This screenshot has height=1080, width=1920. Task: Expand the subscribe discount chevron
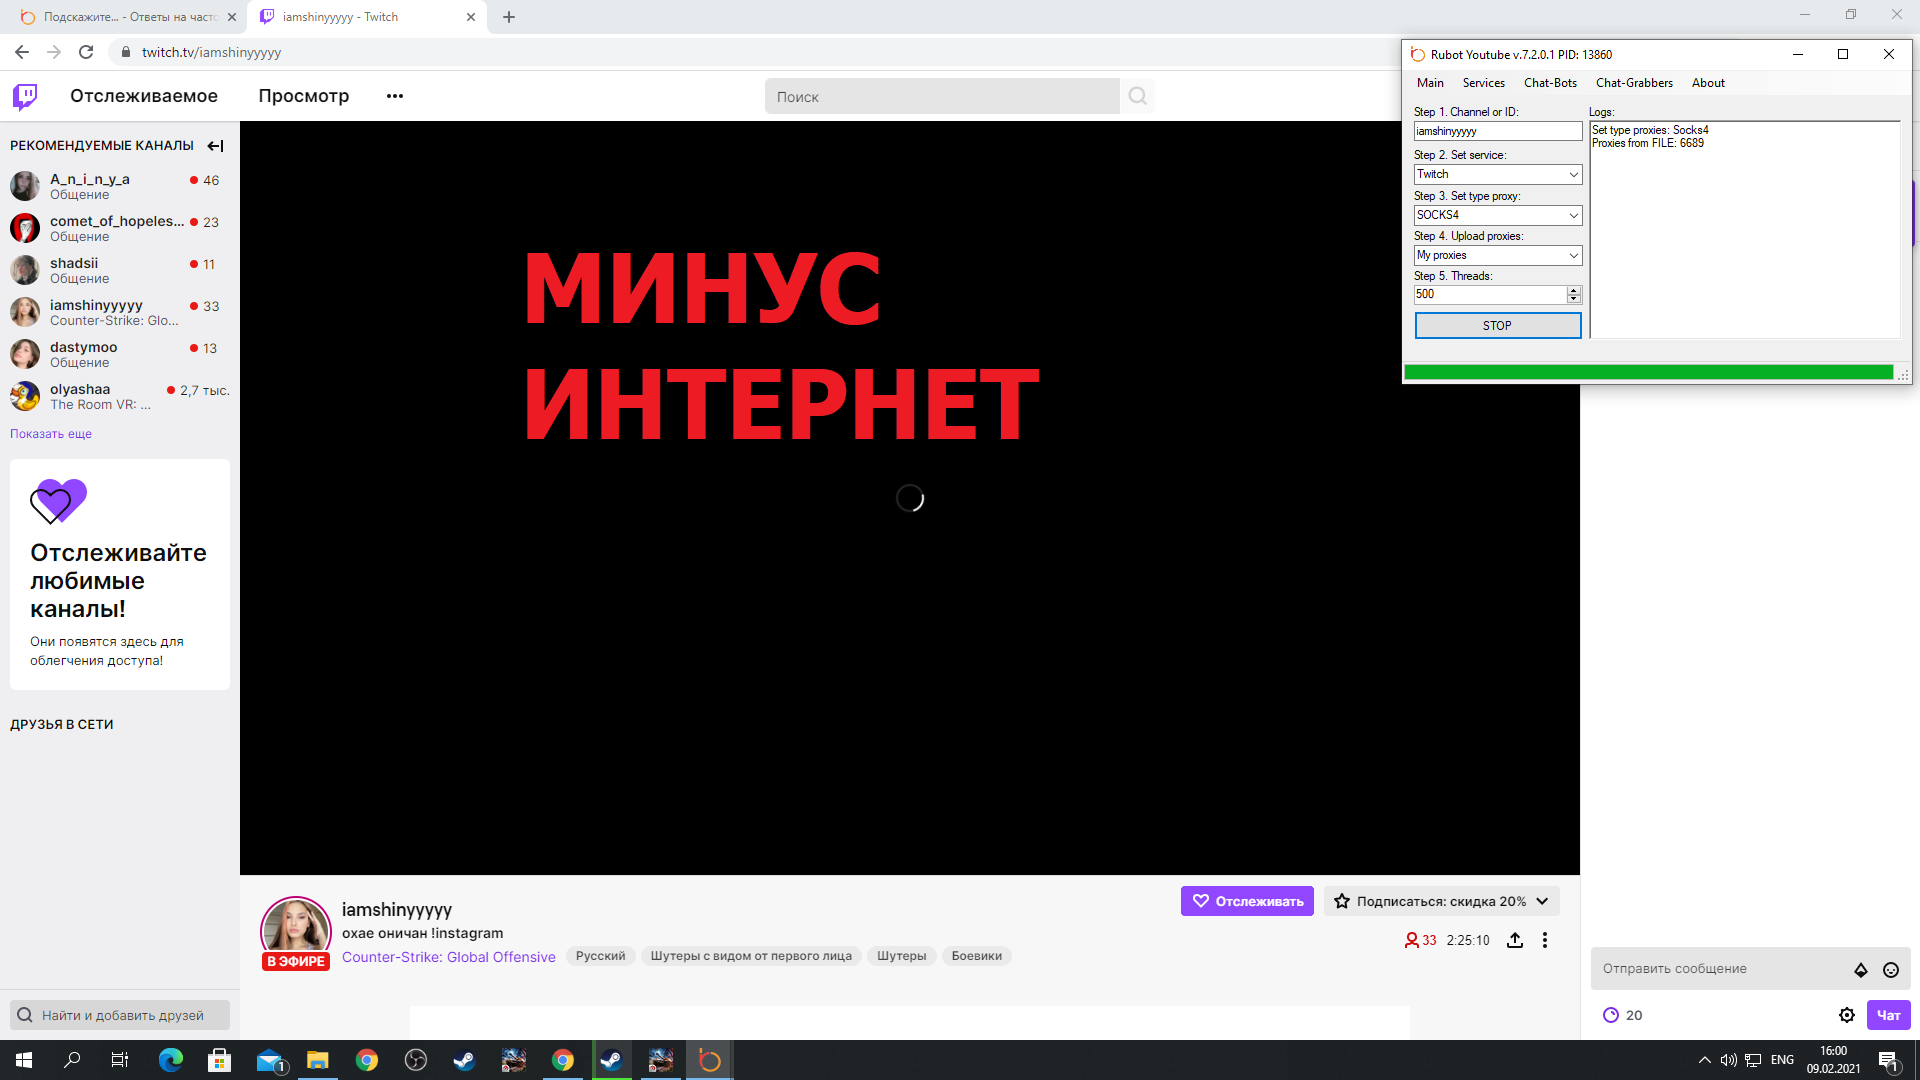pyautogui.click(x=1542, y=901)
